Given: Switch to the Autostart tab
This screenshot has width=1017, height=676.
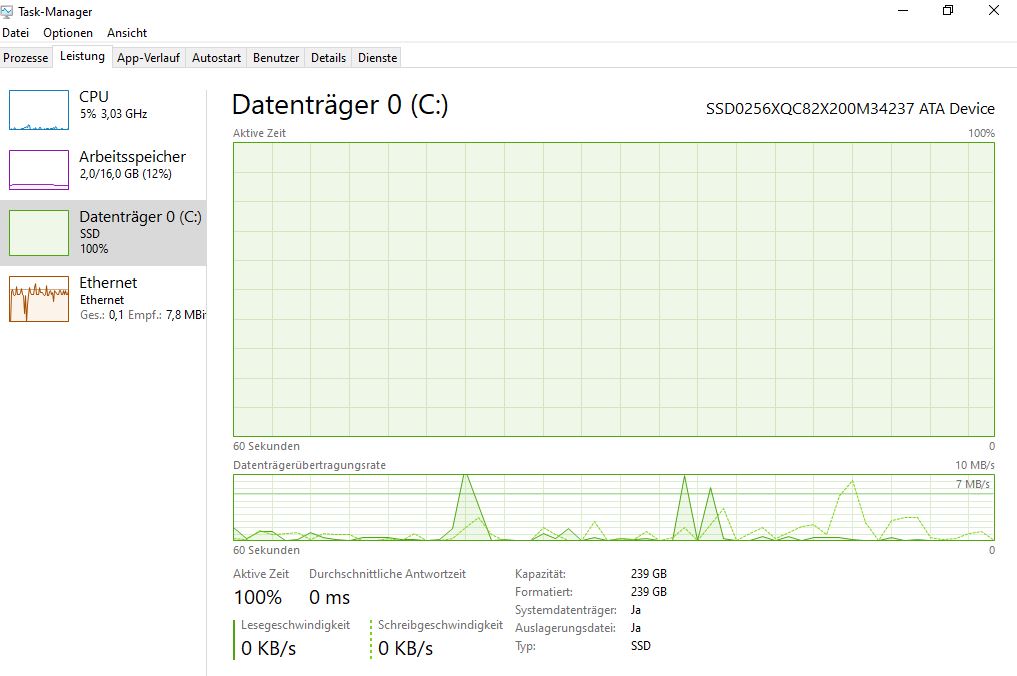Looking at the screenshot, I should click(x=217, y=58).
